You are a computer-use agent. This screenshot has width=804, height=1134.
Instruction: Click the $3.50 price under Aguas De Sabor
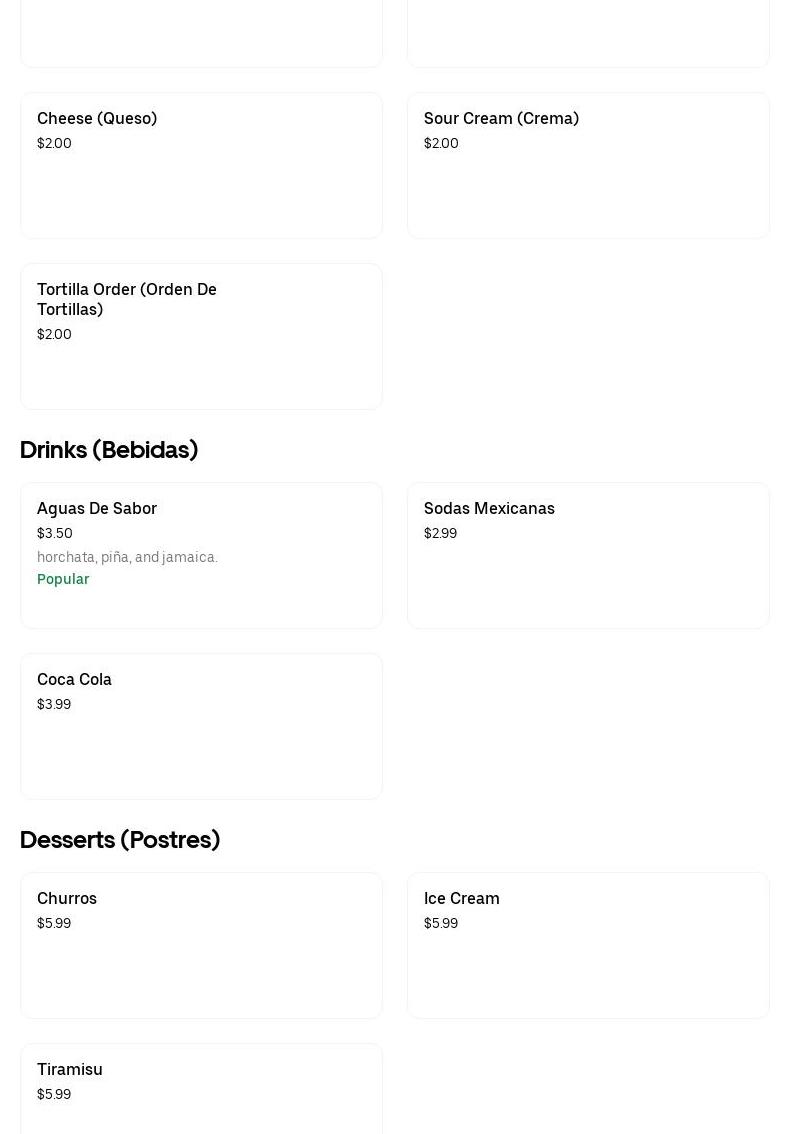55,533
